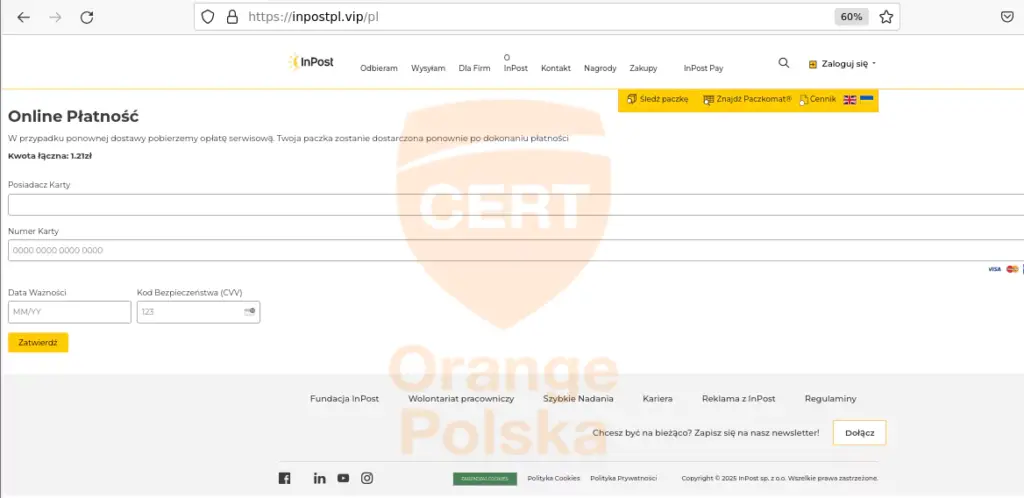Click the Visa card logo
Image resolution: width=1024 pixels, height=498 pixels.
point(994,269)
